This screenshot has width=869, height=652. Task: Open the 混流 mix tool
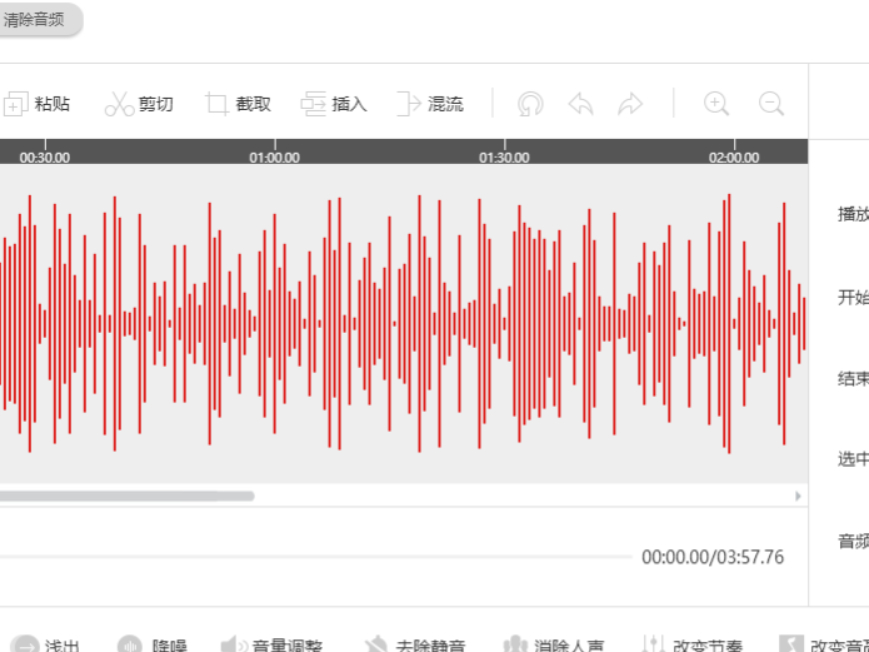pyautogui.click(x=431, y=104)
